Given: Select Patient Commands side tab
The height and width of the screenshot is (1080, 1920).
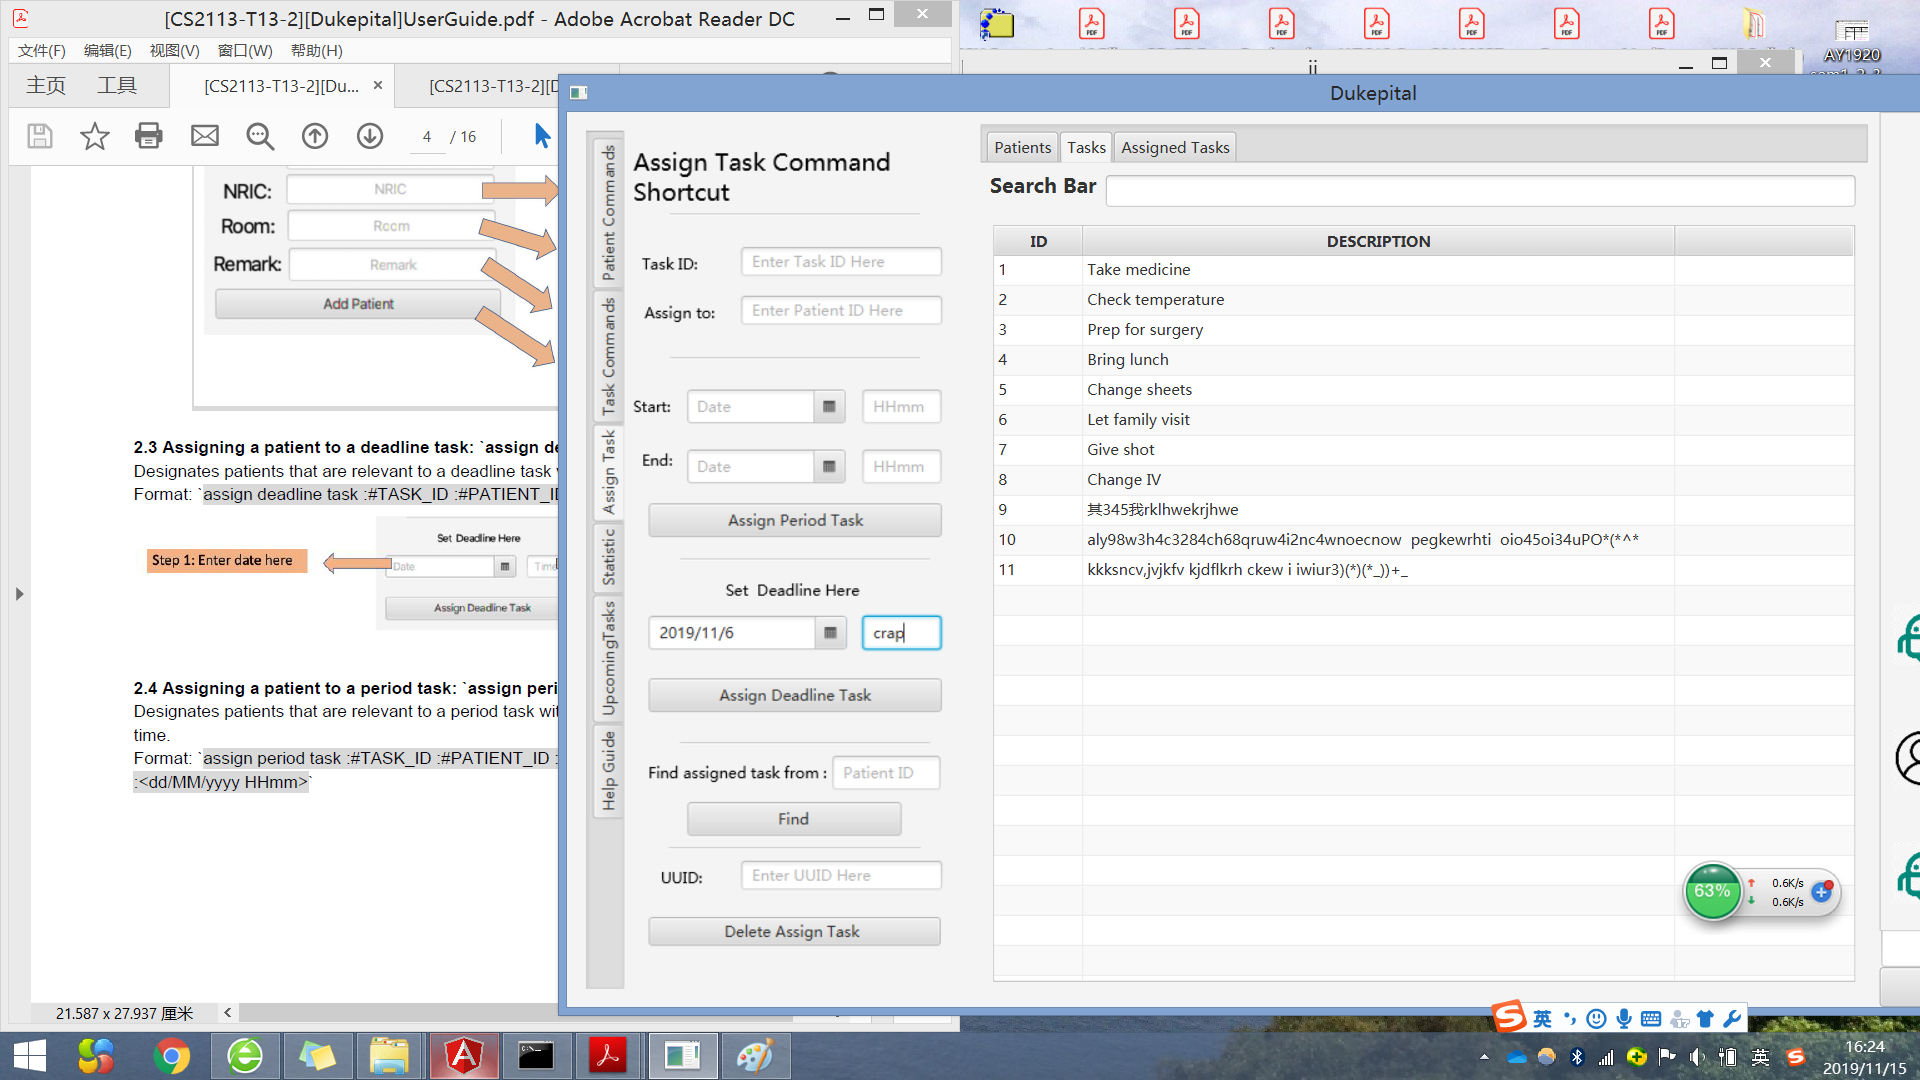Looking at the screenshot, I should tap(607, 212).
